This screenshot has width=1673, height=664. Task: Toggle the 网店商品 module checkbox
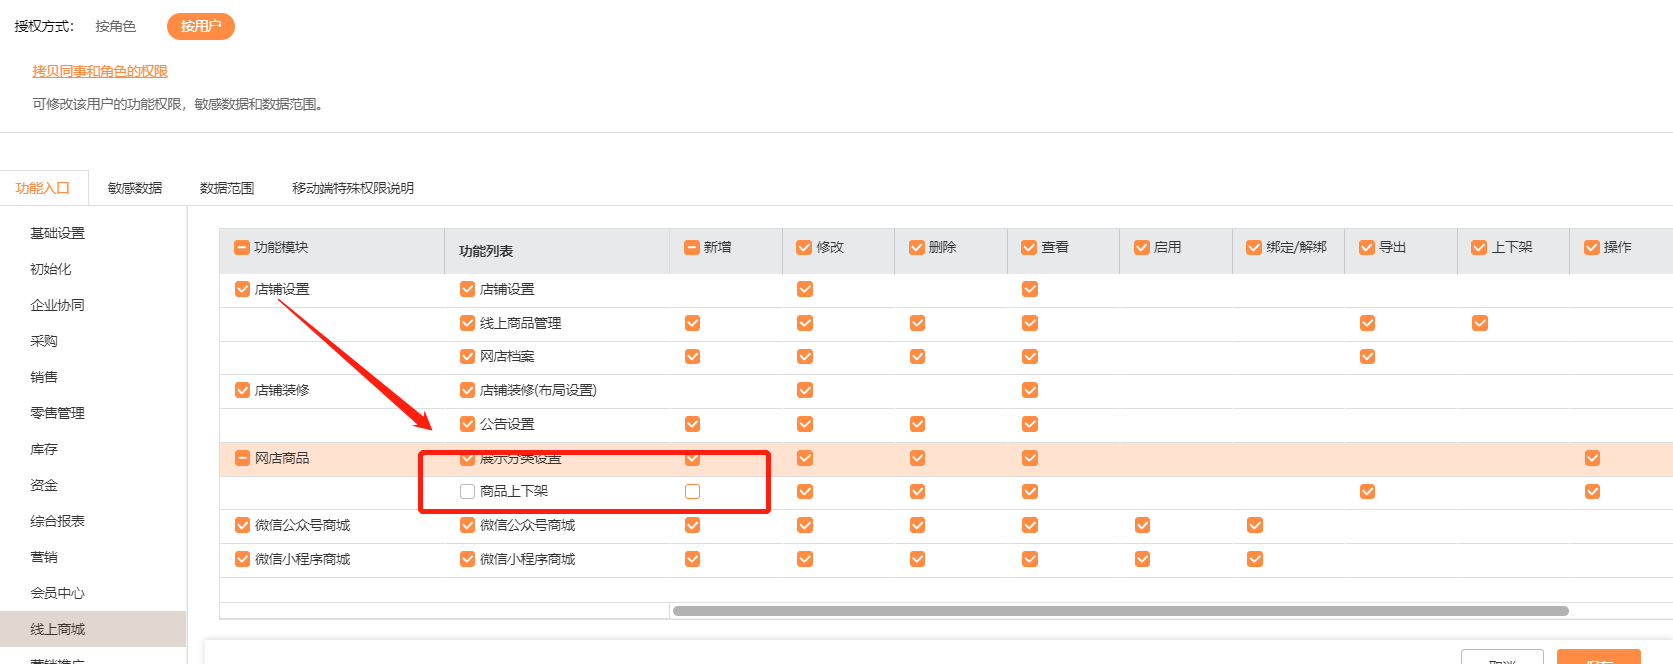[242, 458]
